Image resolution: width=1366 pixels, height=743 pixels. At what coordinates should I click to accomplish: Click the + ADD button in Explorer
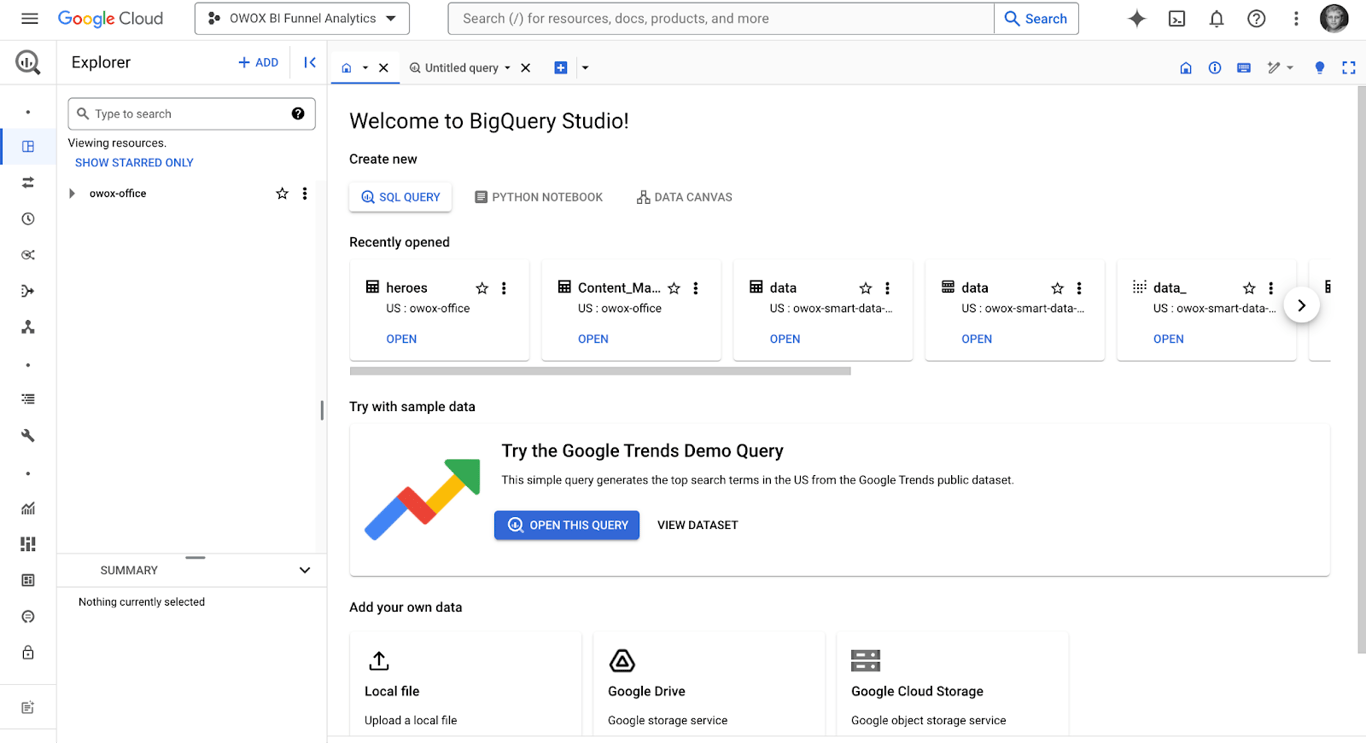pos(258,62)
